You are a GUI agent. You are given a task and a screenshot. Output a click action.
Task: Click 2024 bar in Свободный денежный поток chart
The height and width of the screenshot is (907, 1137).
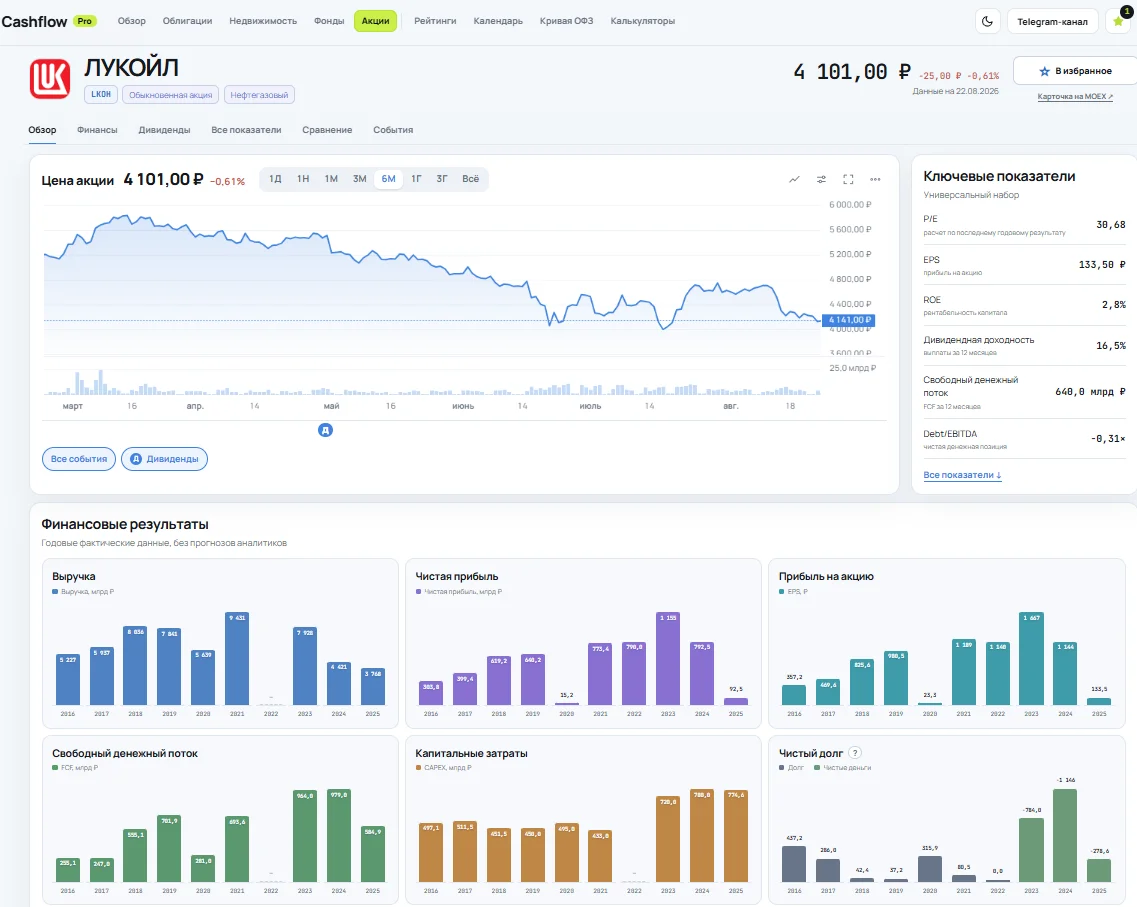point(339,835)
